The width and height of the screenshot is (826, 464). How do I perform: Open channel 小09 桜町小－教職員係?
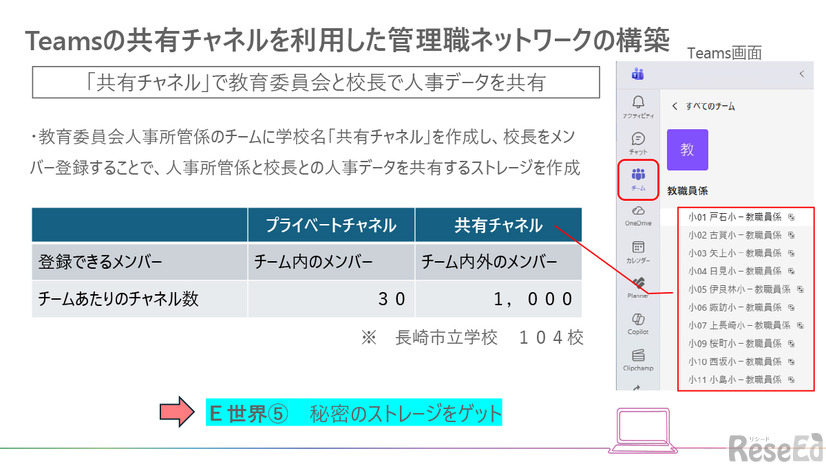[734, 343]
